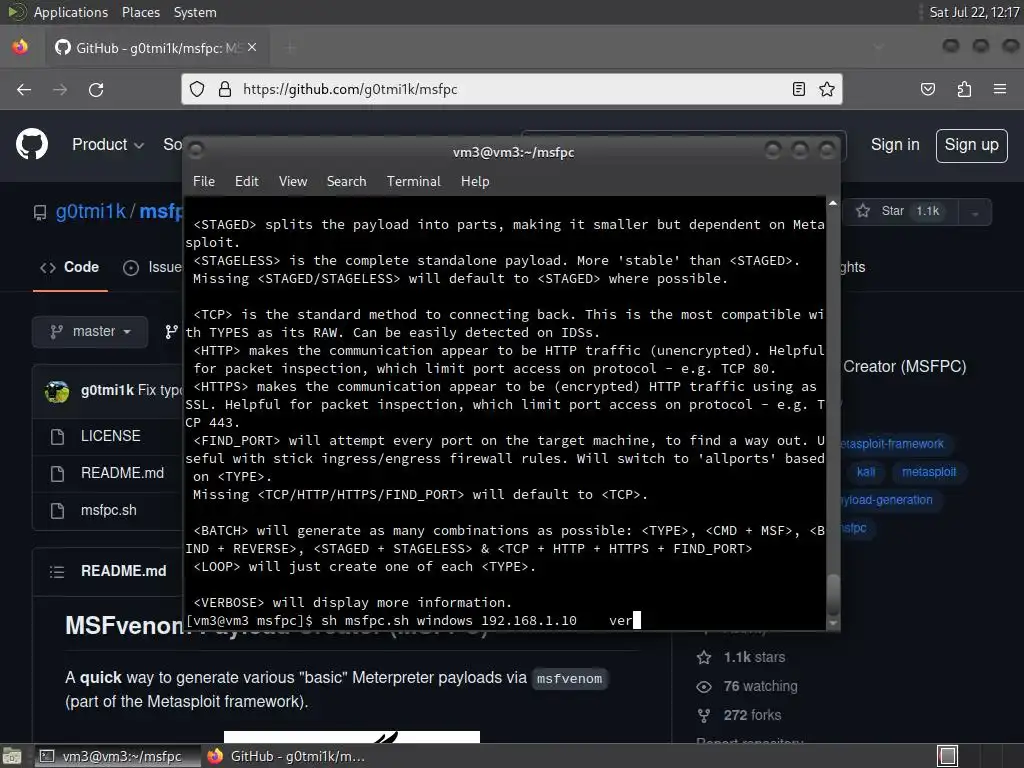Viewport: 1024px width, 768px height.
Task: Select the Code tab on GitHub
Action: (71, 267)
